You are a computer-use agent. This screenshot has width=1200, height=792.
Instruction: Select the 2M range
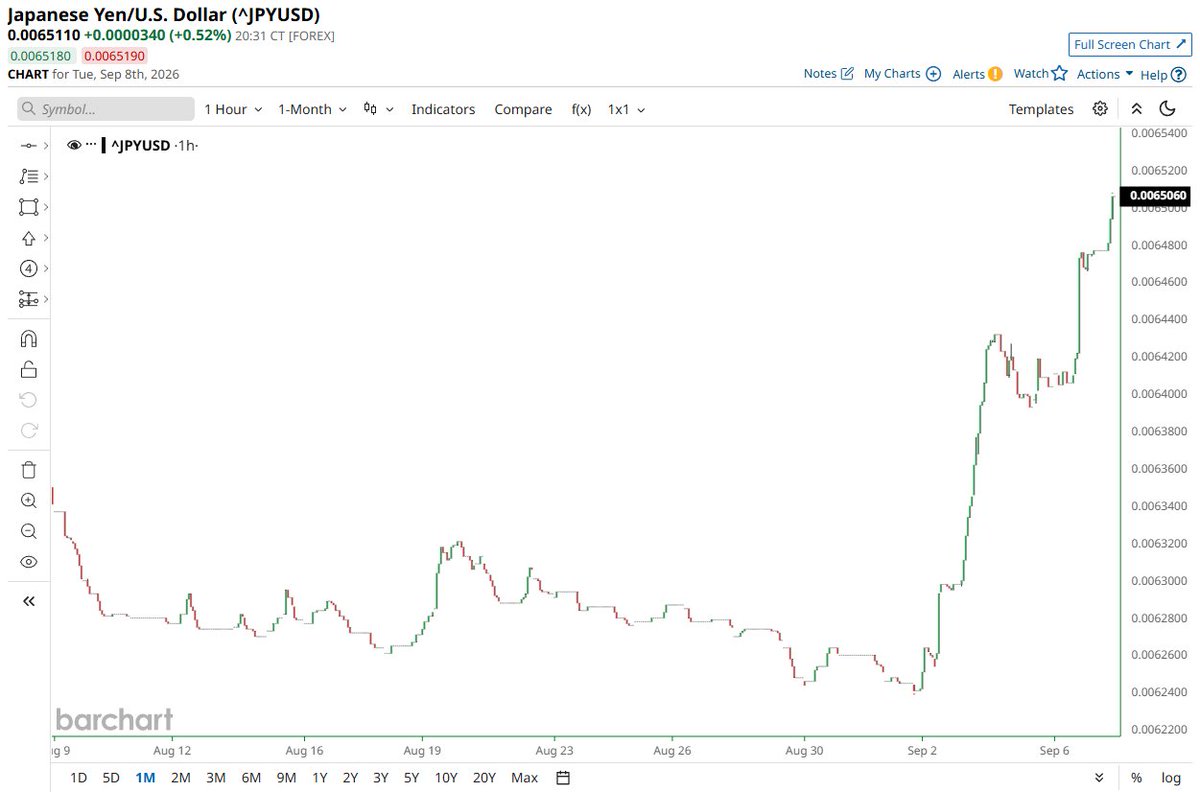[x=180, y=777]
